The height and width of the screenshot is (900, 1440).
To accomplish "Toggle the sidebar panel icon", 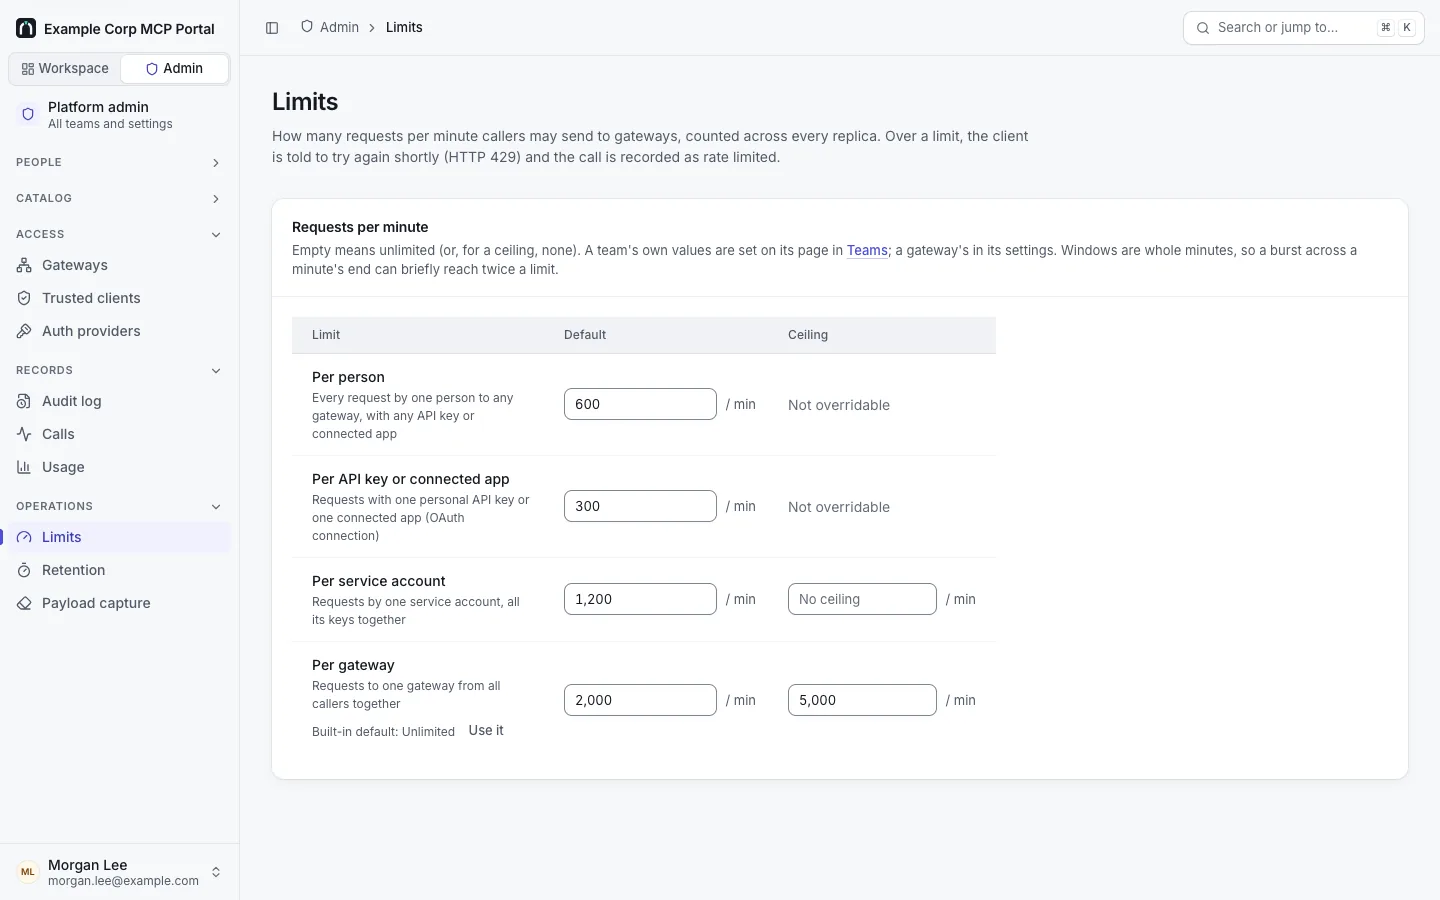I will [272, 28].
